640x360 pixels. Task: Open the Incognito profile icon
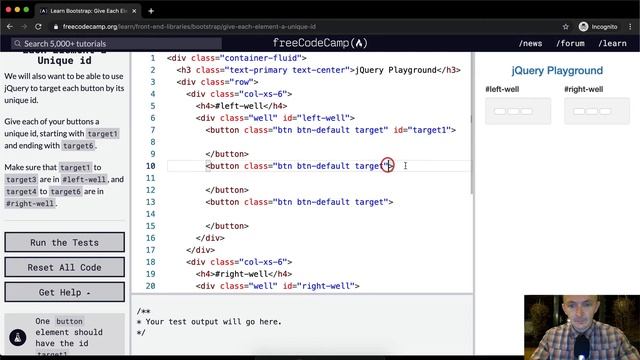coord(583,27)
